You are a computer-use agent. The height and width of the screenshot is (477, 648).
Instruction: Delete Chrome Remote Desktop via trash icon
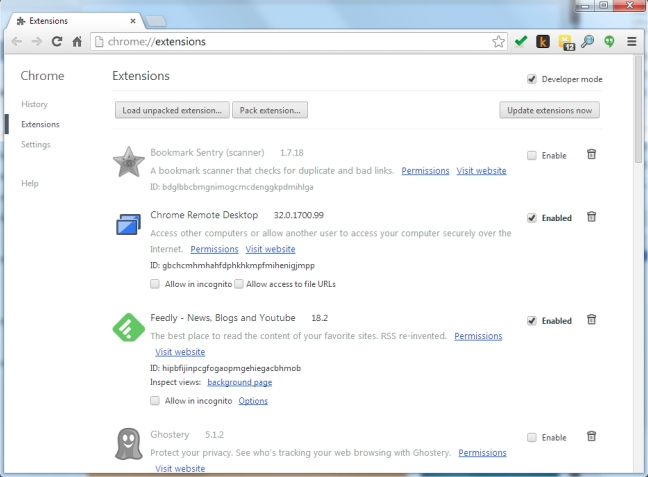[591, 217]
